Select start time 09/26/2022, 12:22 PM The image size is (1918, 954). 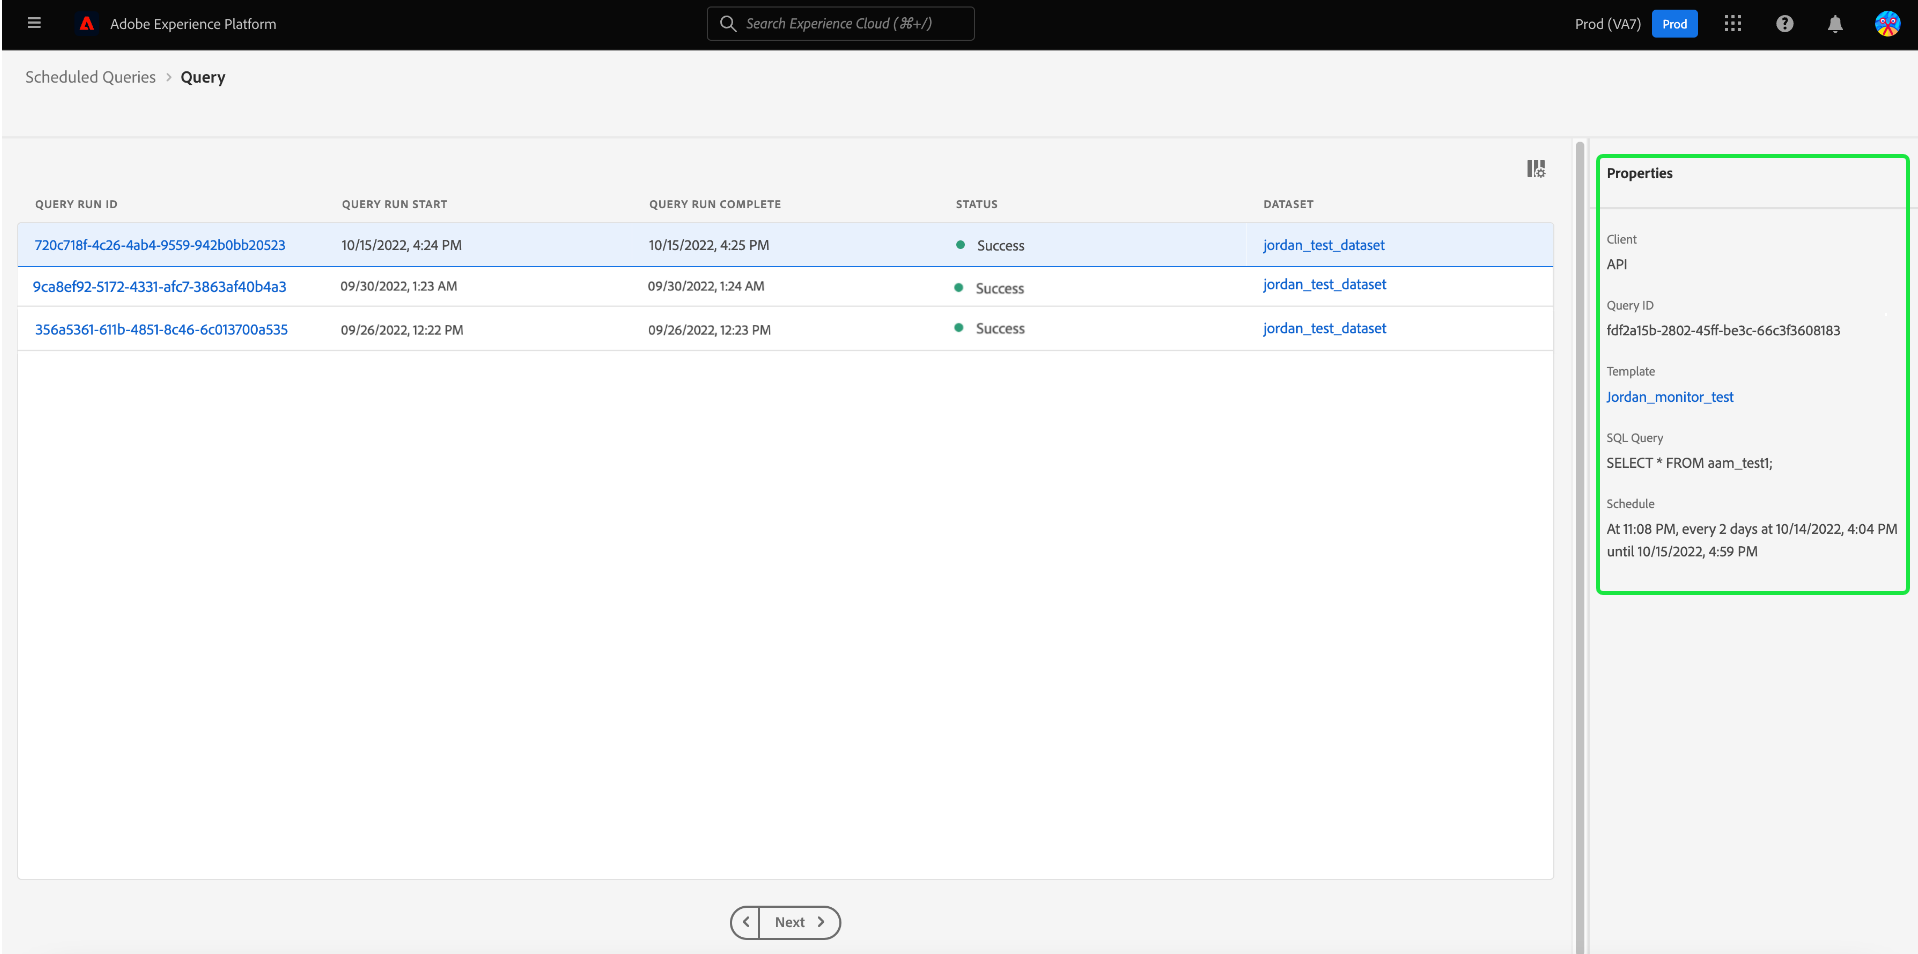tap(402, 330)
